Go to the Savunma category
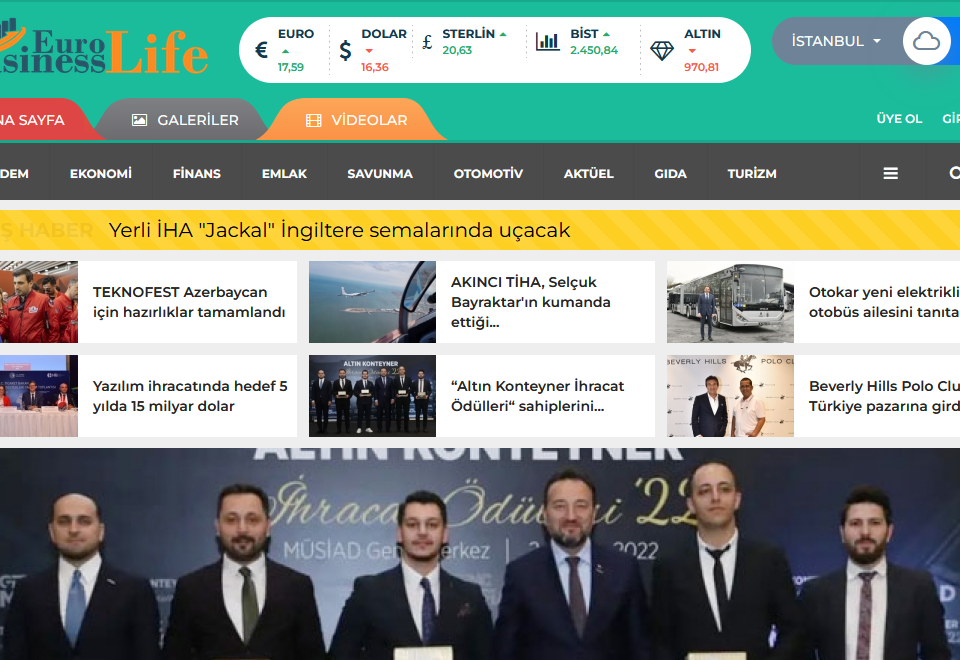The width and height of the screenshot is (960, 660). tap(380, 173)
